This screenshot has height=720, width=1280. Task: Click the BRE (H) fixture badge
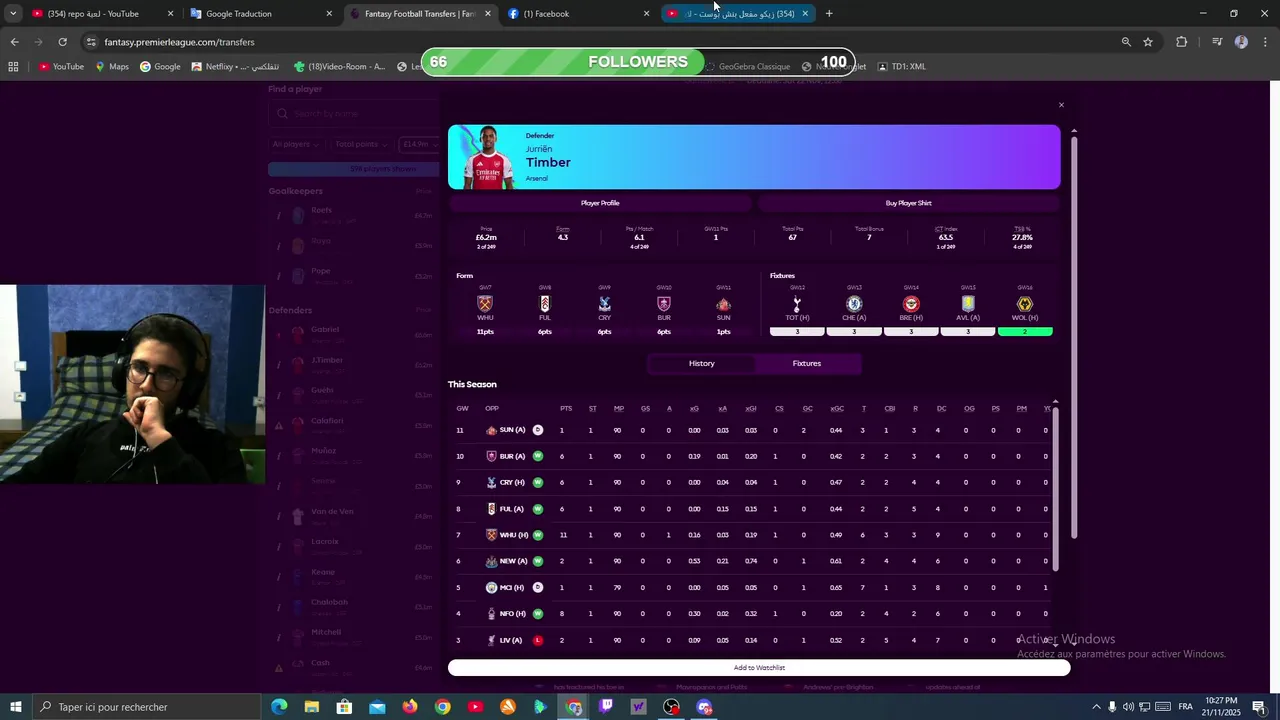pos(911,304)
